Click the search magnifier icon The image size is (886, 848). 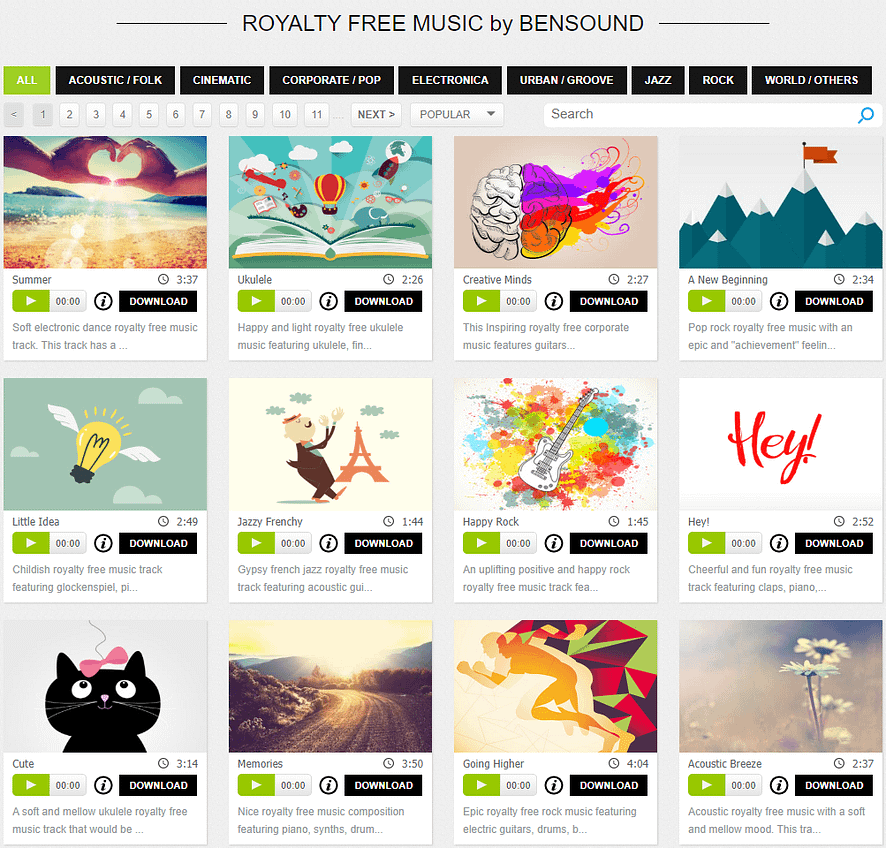[865, 115]
